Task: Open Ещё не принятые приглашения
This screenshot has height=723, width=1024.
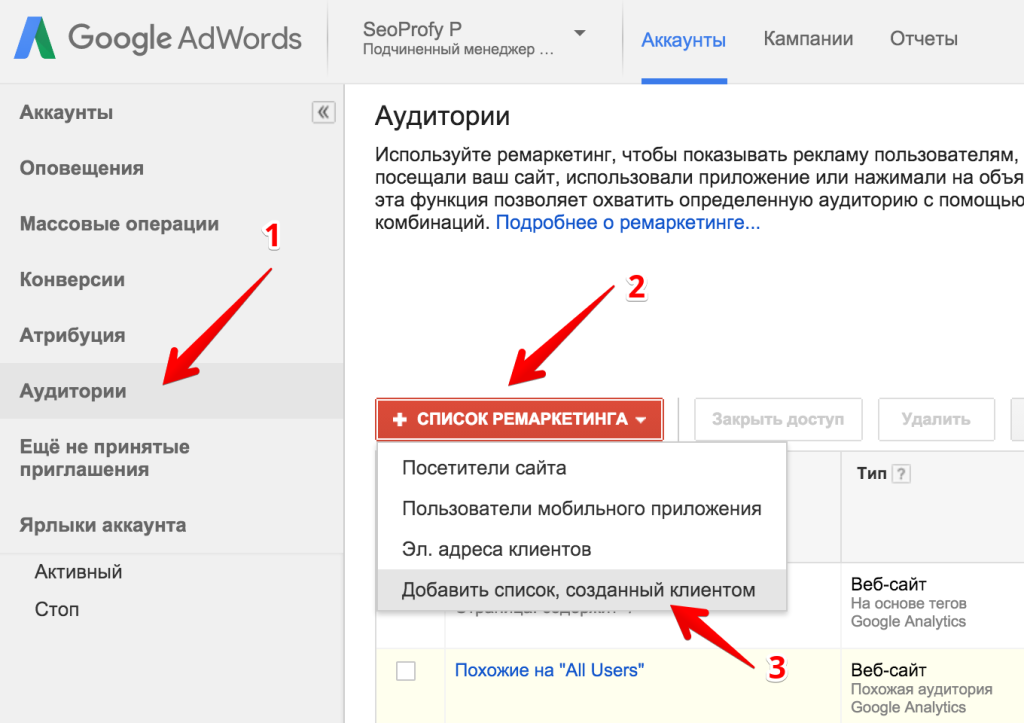Action: 104,458
